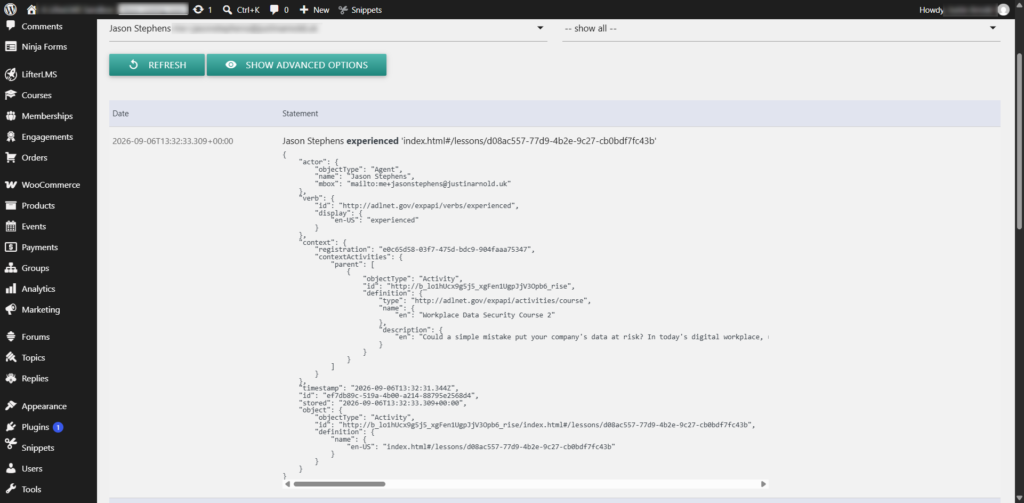Open the New menu in the admin bar
This screenshot has width=1024, height=503.
pyautogui.click(x=314, y=10)
